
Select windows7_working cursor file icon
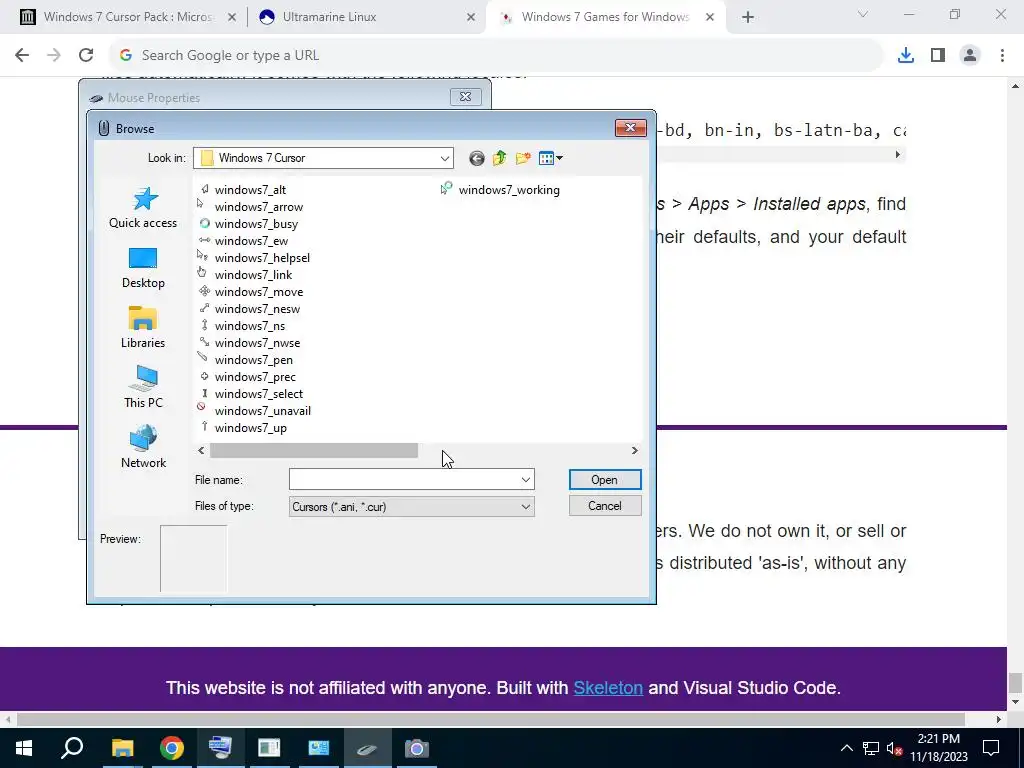(x=447, y=189)
